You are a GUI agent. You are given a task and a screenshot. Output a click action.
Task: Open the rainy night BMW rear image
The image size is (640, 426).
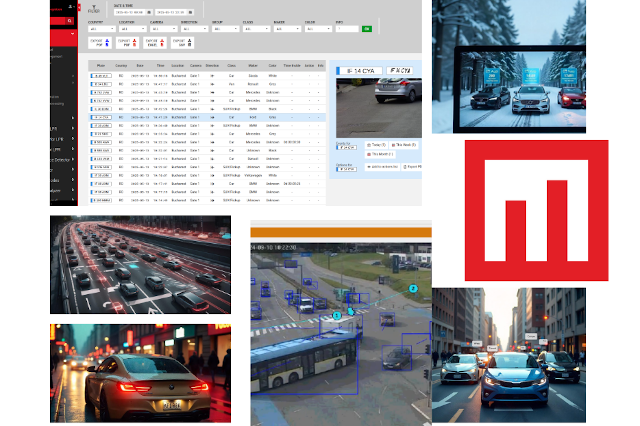pyautogui.click(x=140, y=373)
